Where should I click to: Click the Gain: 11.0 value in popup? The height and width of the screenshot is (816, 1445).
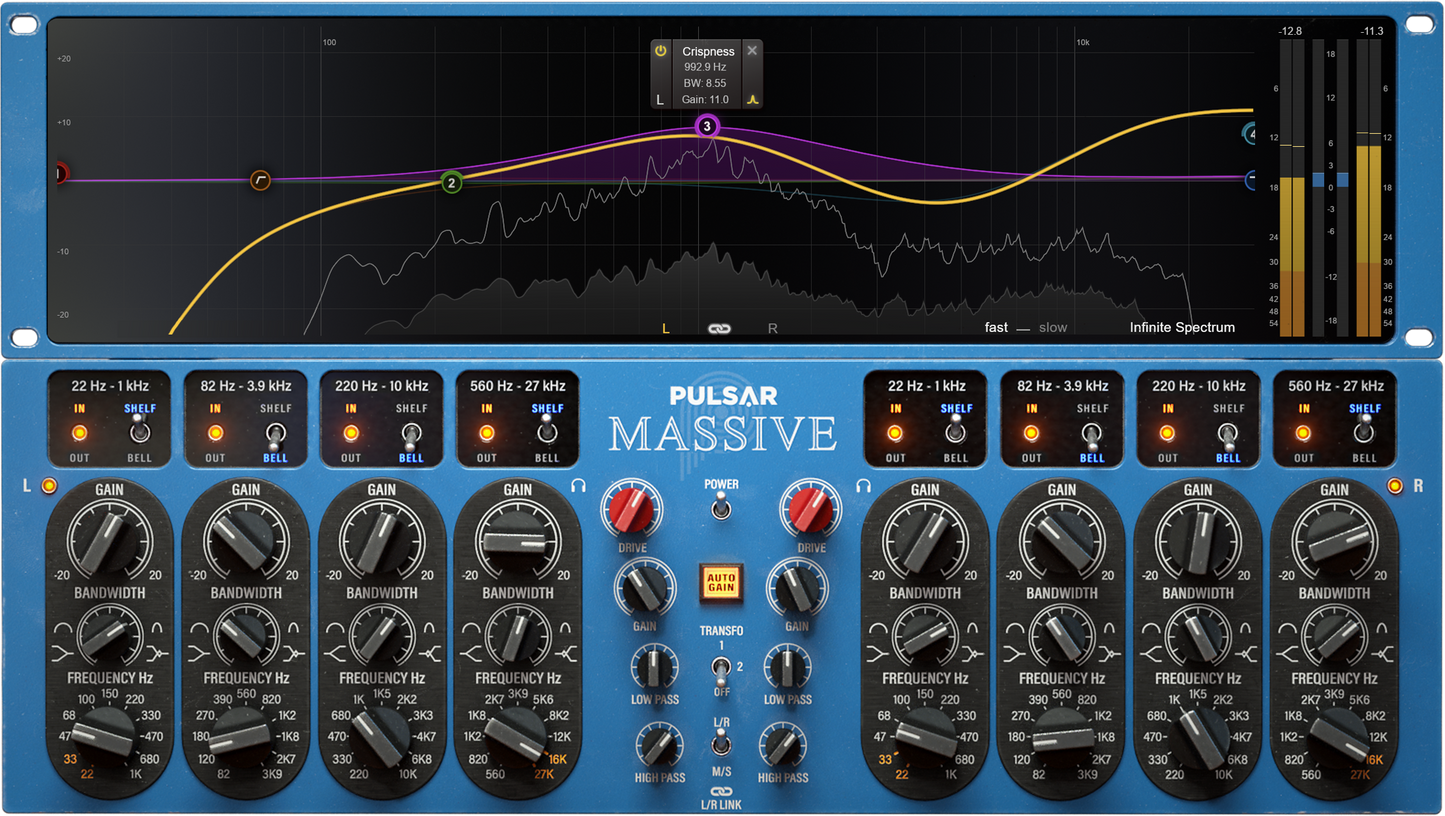(x=705, y=100)
